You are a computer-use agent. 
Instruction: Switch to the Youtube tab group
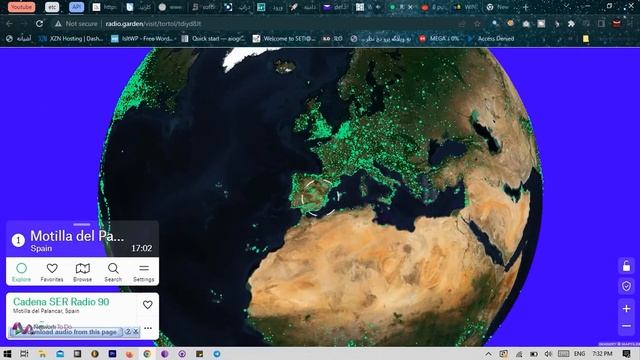coord(21,7)
